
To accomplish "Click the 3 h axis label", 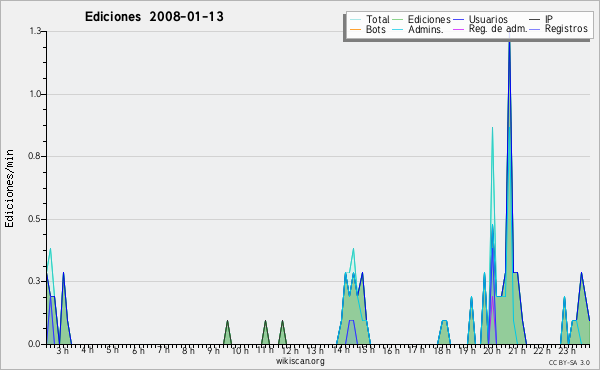I will (x=63, y=350).
